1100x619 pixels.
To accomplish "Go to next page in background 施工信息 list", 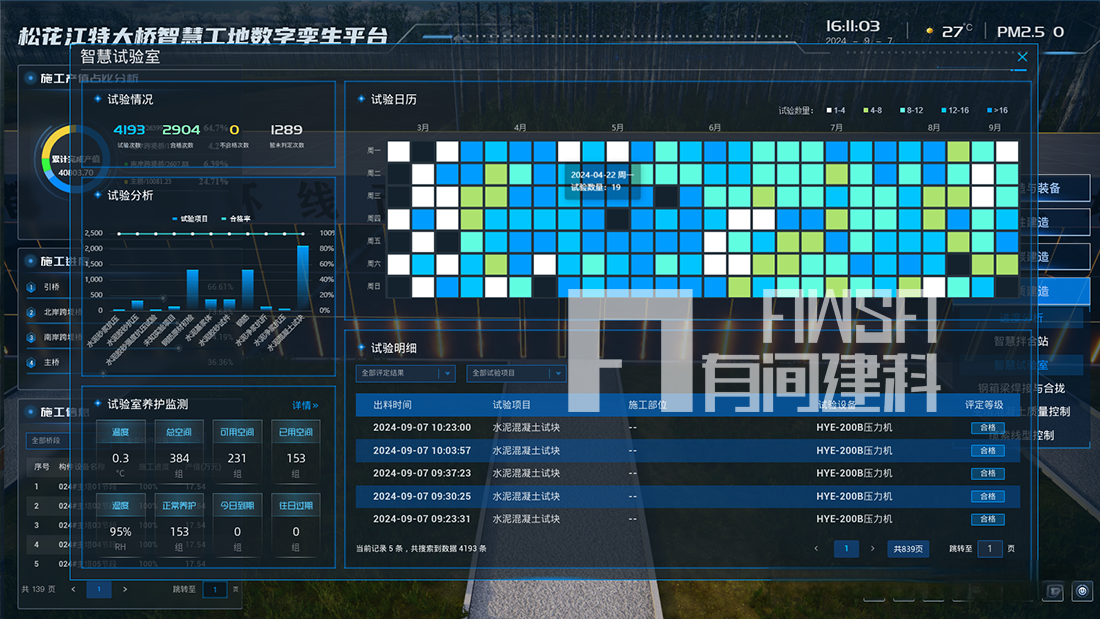I will [125, 590].
